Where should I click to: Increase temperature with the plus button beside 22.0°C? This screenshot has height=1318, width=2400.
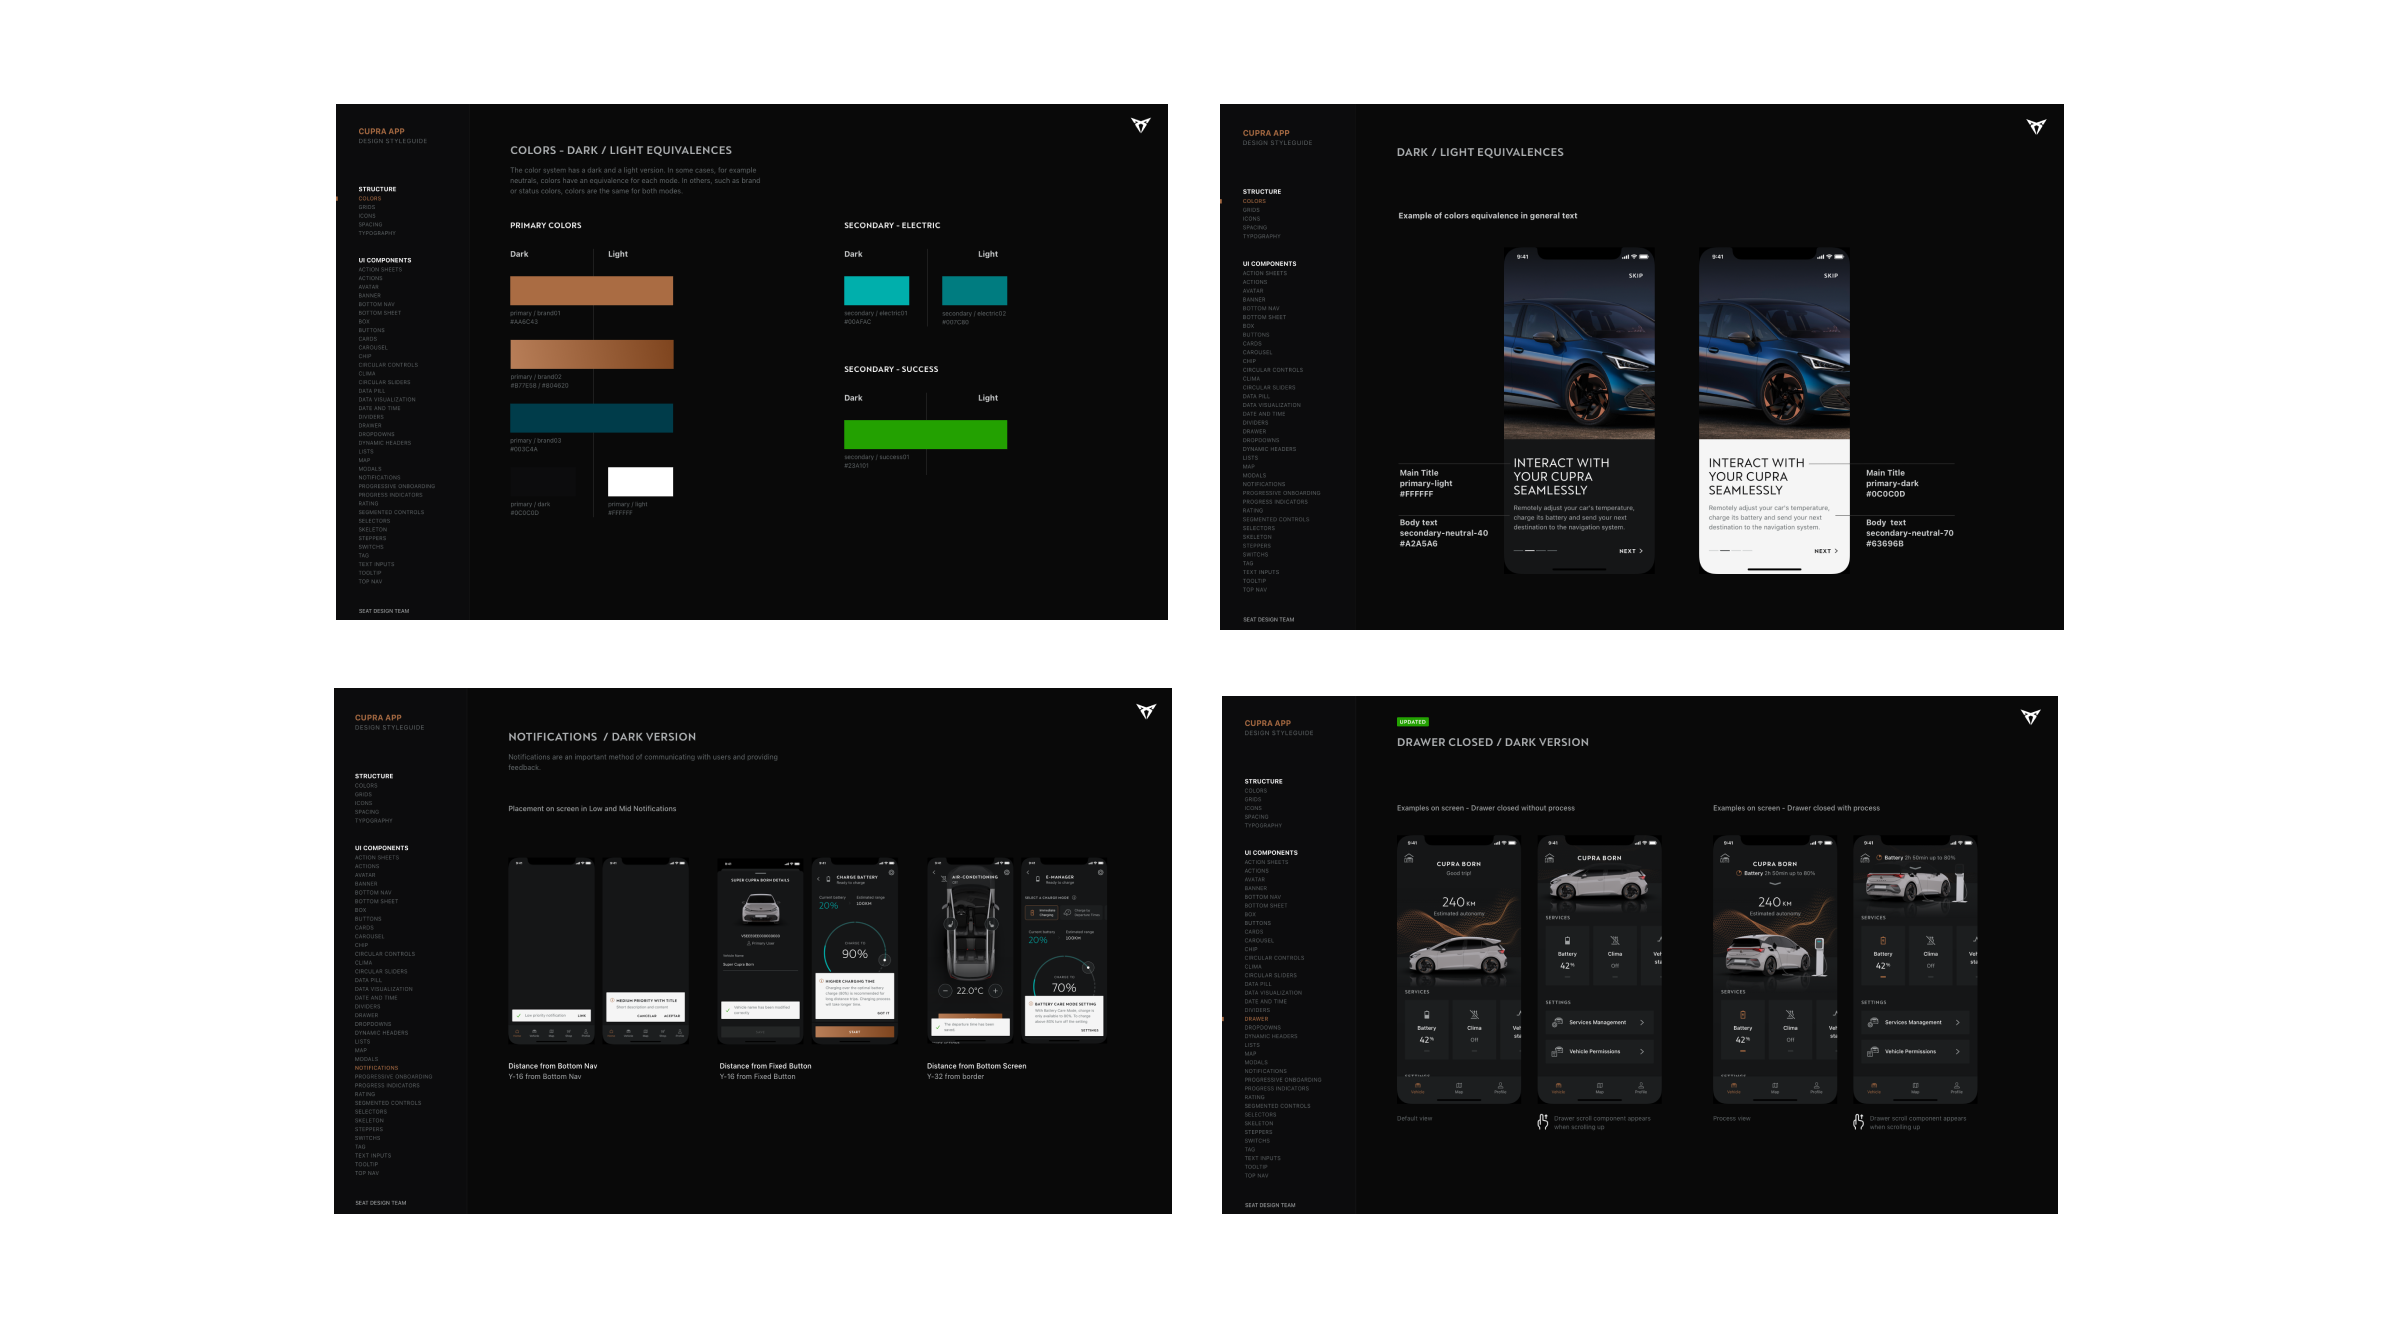point(996,991)
